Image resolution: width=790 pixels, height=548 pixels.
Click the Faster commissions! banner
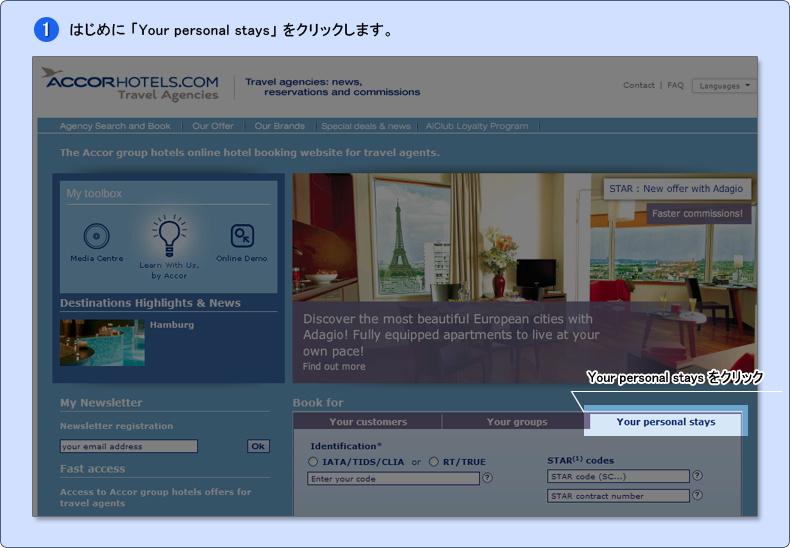point(698,214)
